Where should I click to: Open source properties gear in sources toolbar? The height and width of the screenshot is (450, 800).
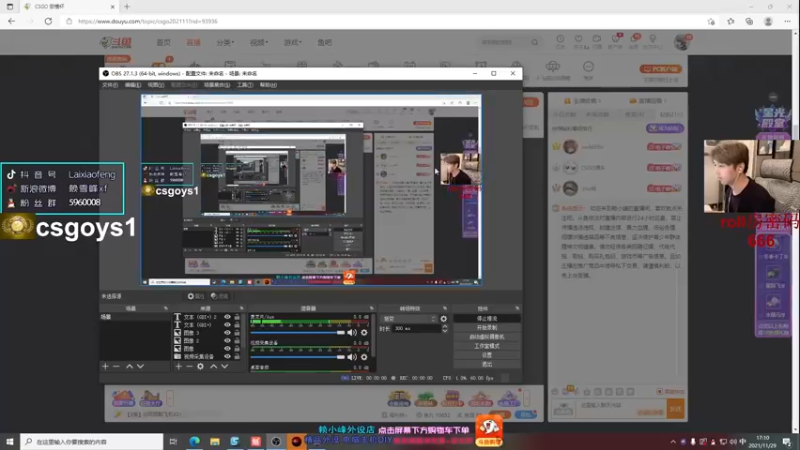(201, 366)
